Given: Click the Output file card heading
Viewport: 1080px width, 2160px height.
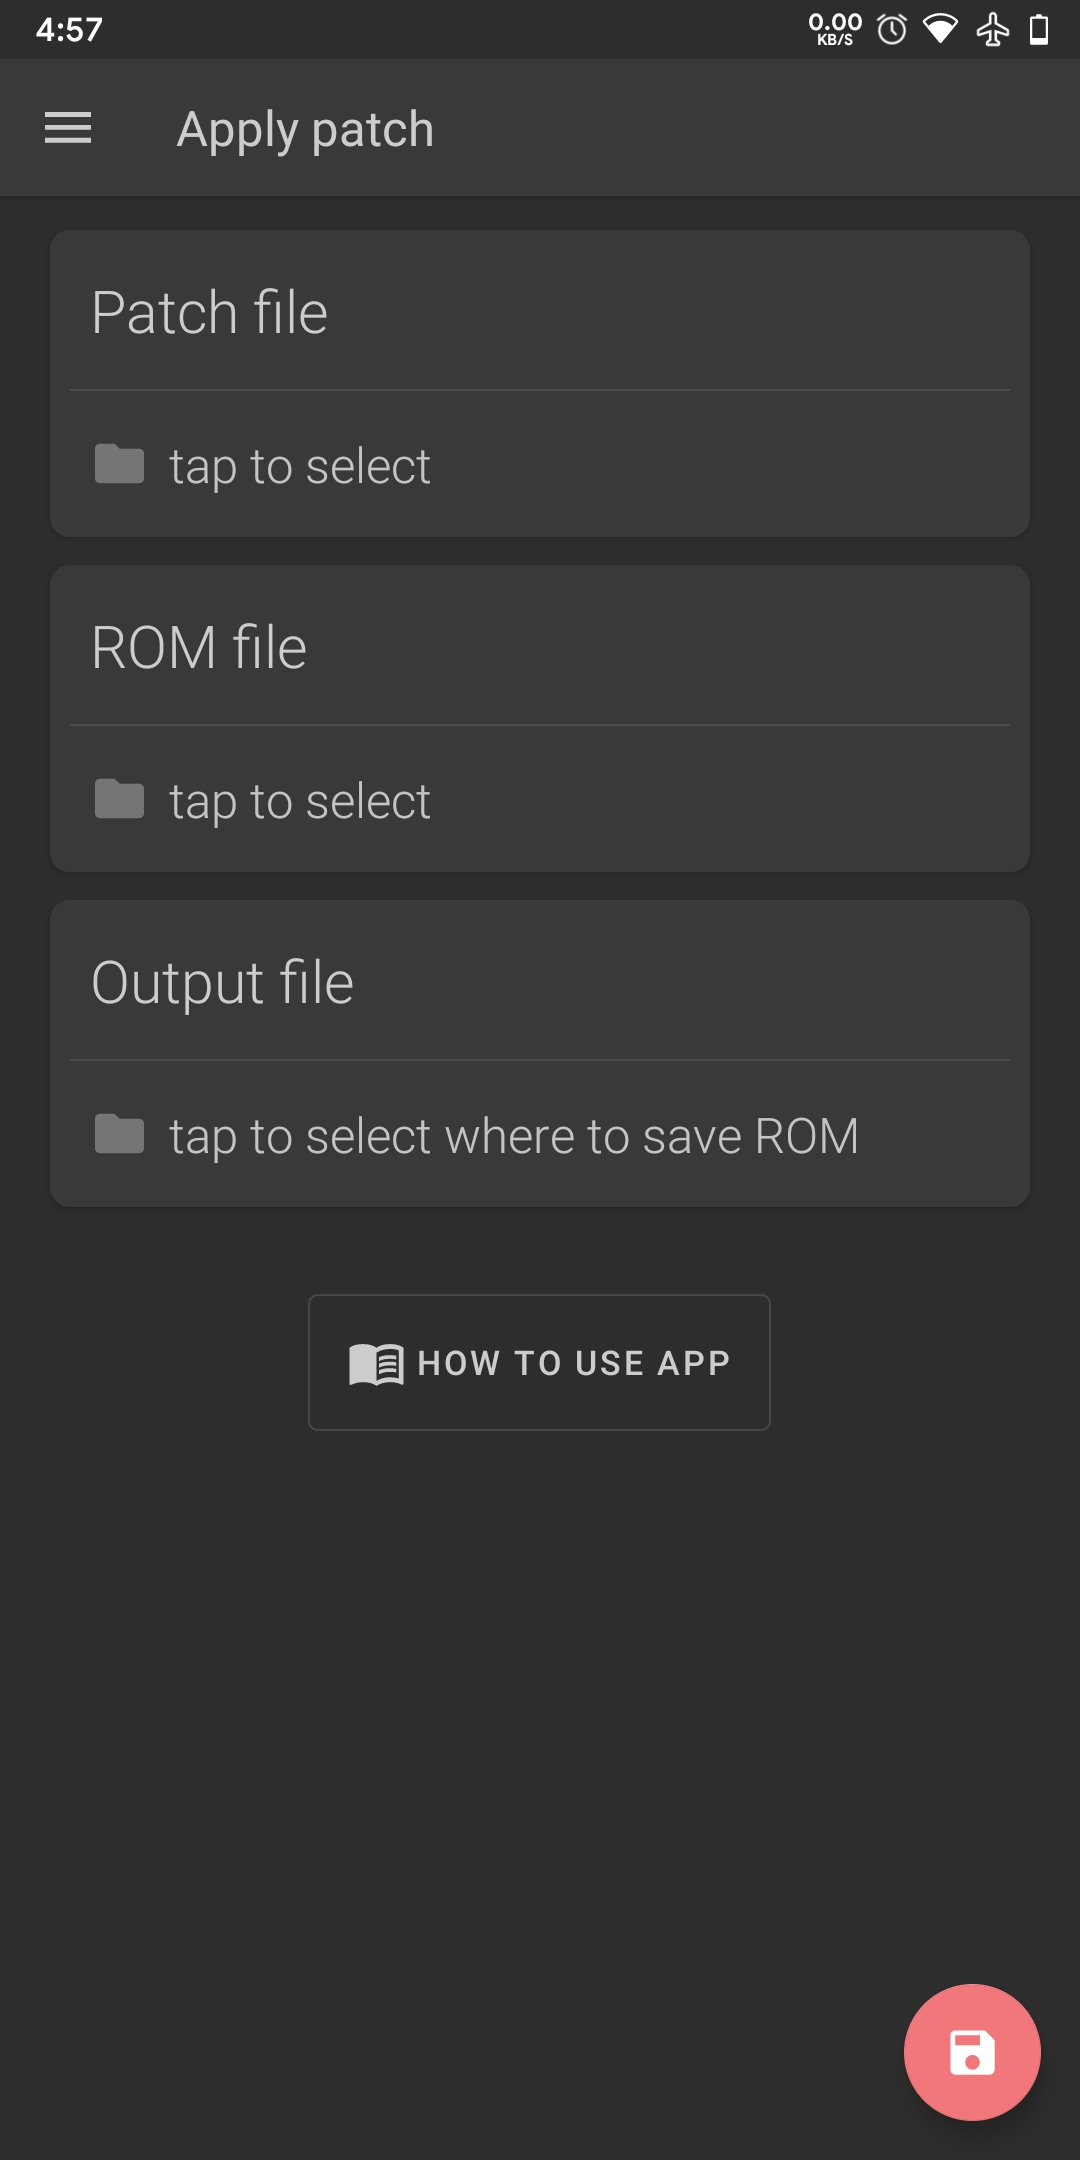Looking at the screenshot, I should [222, 982].
